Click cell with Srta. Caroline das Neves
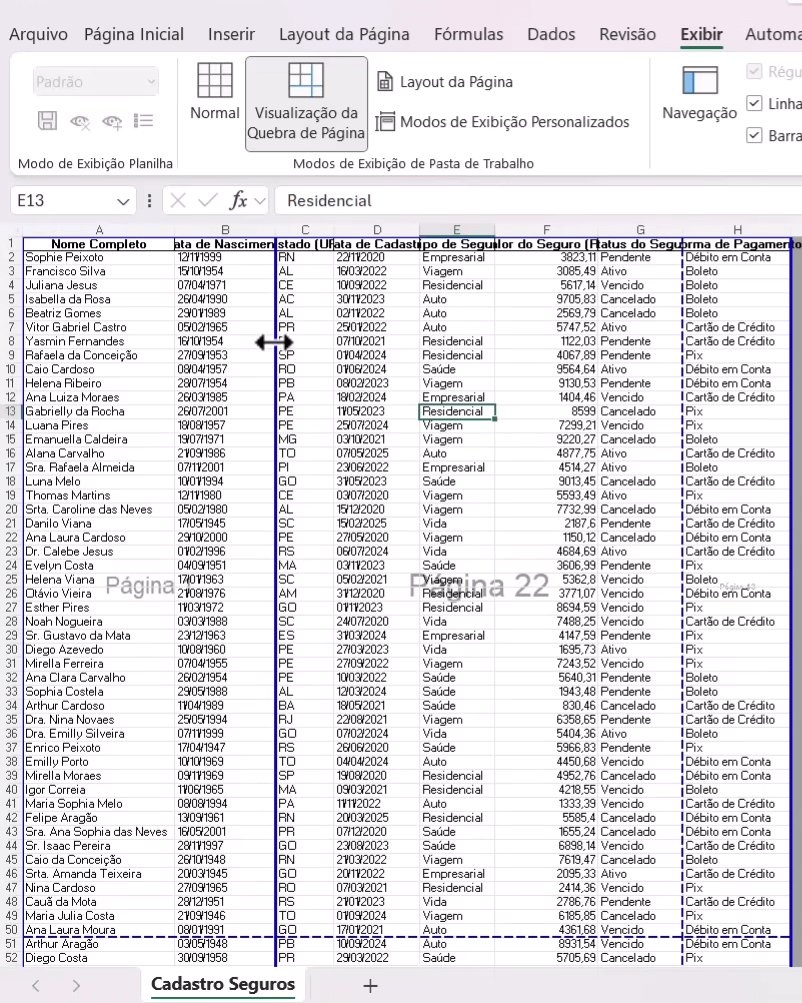The width and height of the screenshot is (802, 1003). [98, 510]
